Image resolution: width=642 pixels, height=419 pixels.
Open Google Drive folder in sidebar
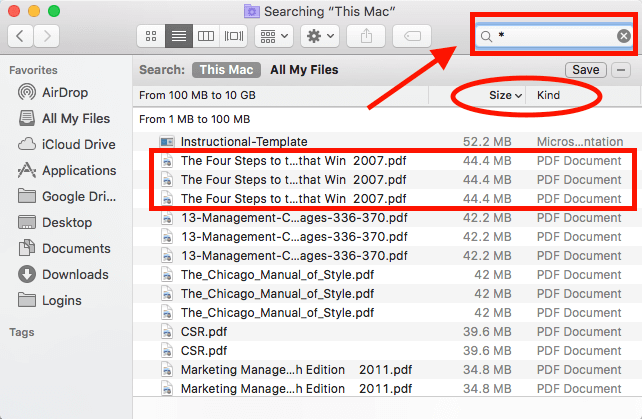click(x=67, y=196)
